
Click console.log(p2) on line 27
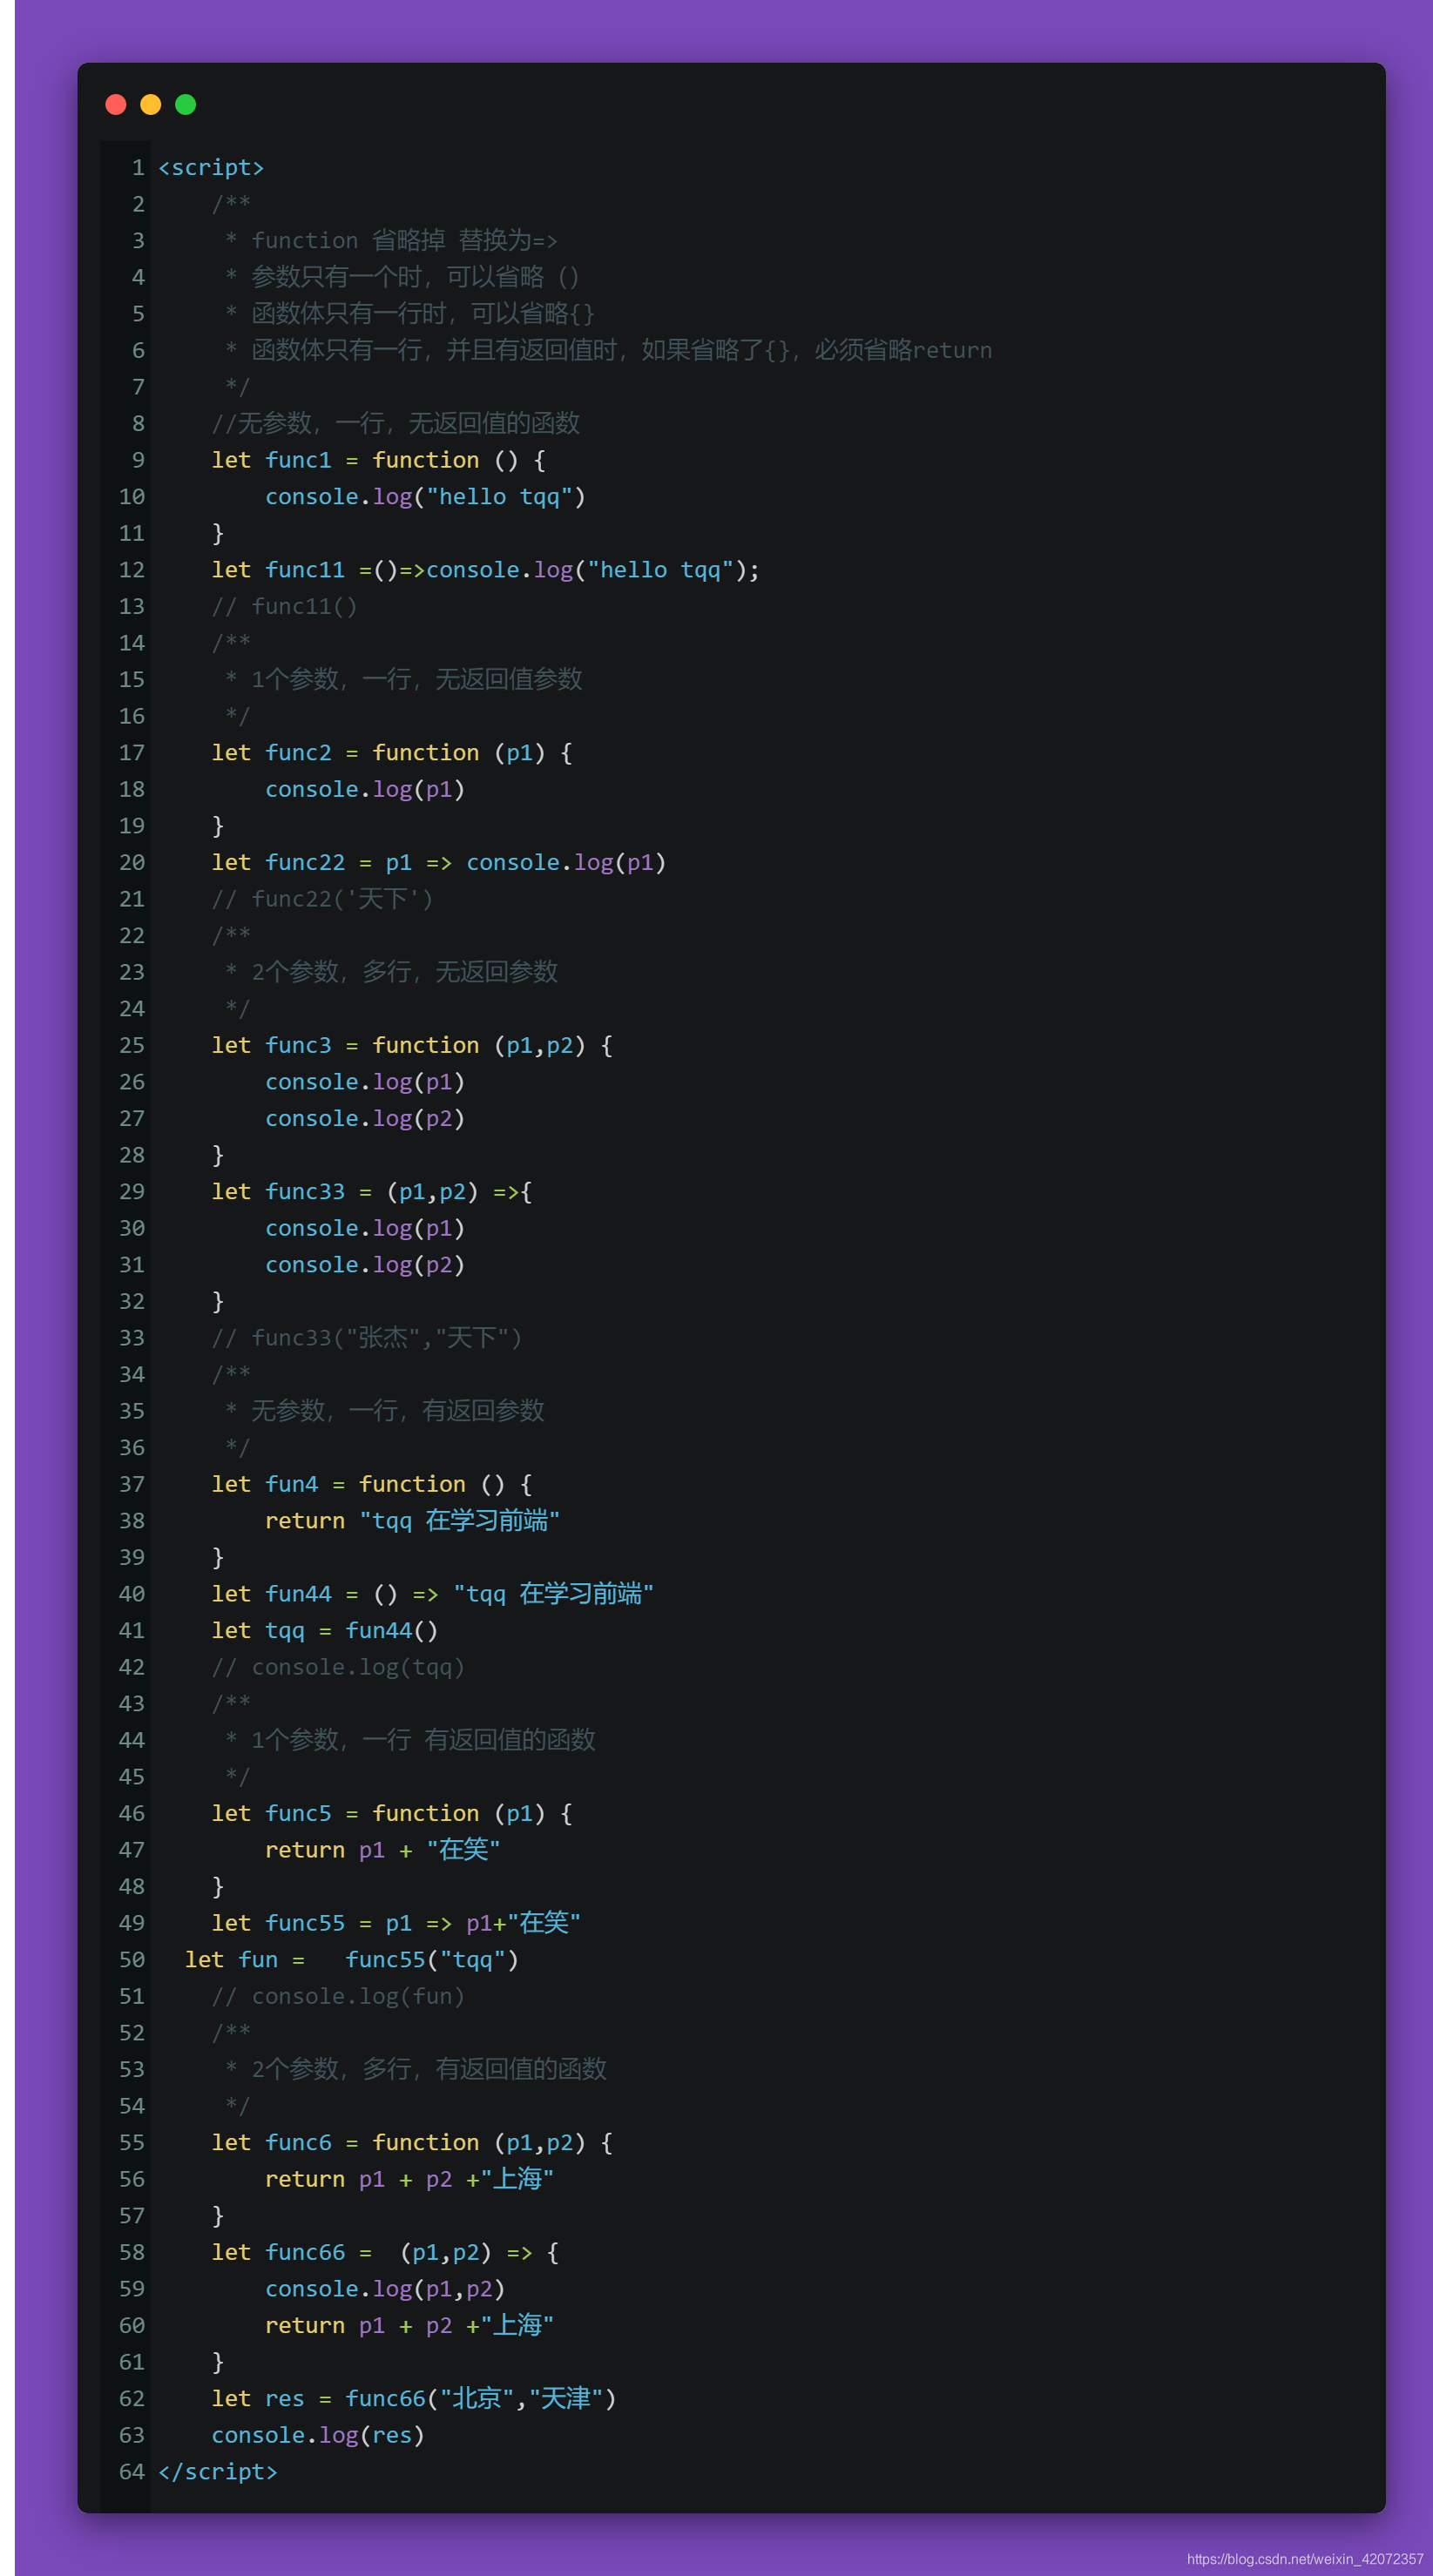[x=365, y=1118]
